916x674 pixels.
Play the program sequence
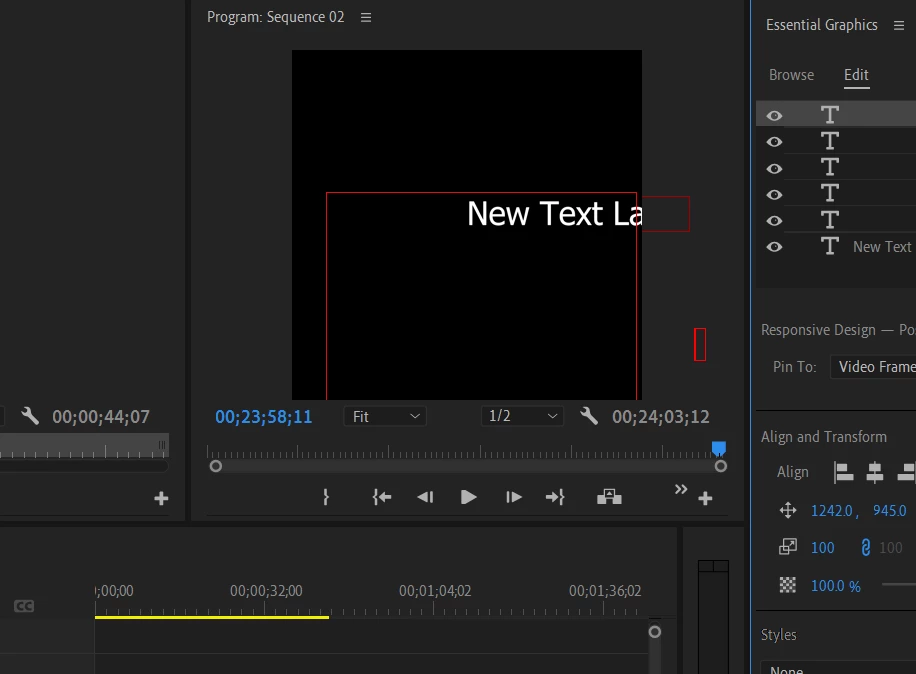point(469,497)
